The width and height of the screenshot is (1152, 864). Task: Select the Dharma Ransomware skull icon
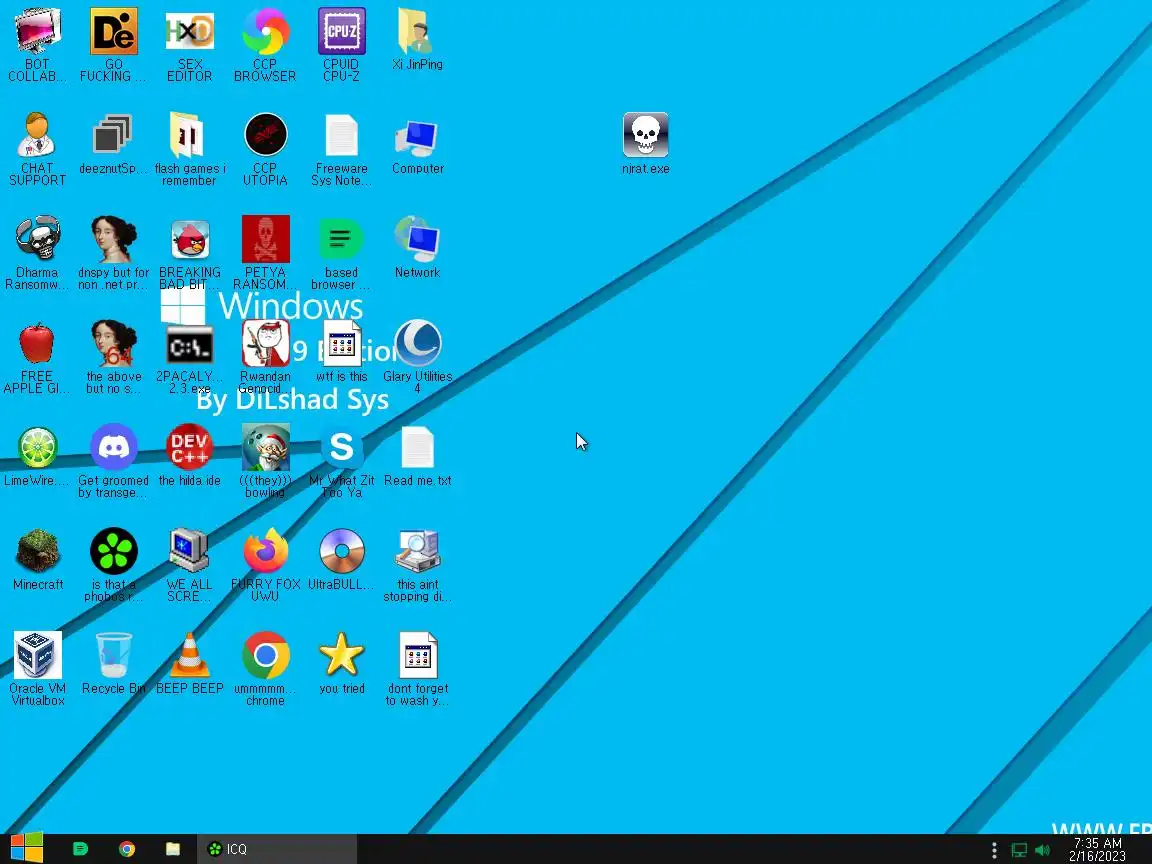point(37,239)
